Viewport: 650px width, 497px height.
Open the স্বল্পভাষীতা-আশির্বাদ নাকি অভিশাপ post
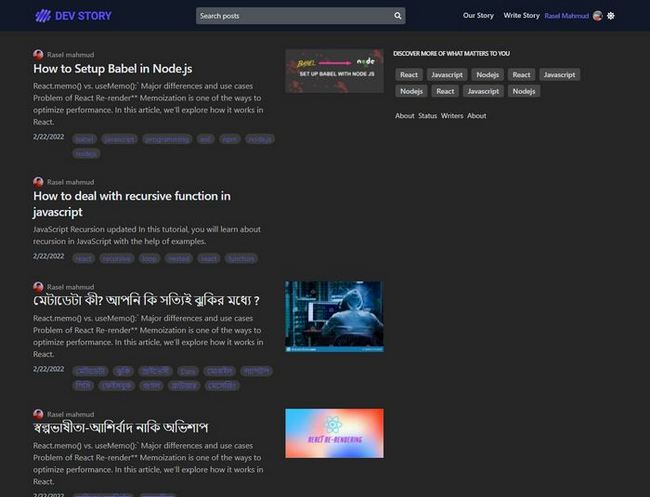[x=121, y=427]
